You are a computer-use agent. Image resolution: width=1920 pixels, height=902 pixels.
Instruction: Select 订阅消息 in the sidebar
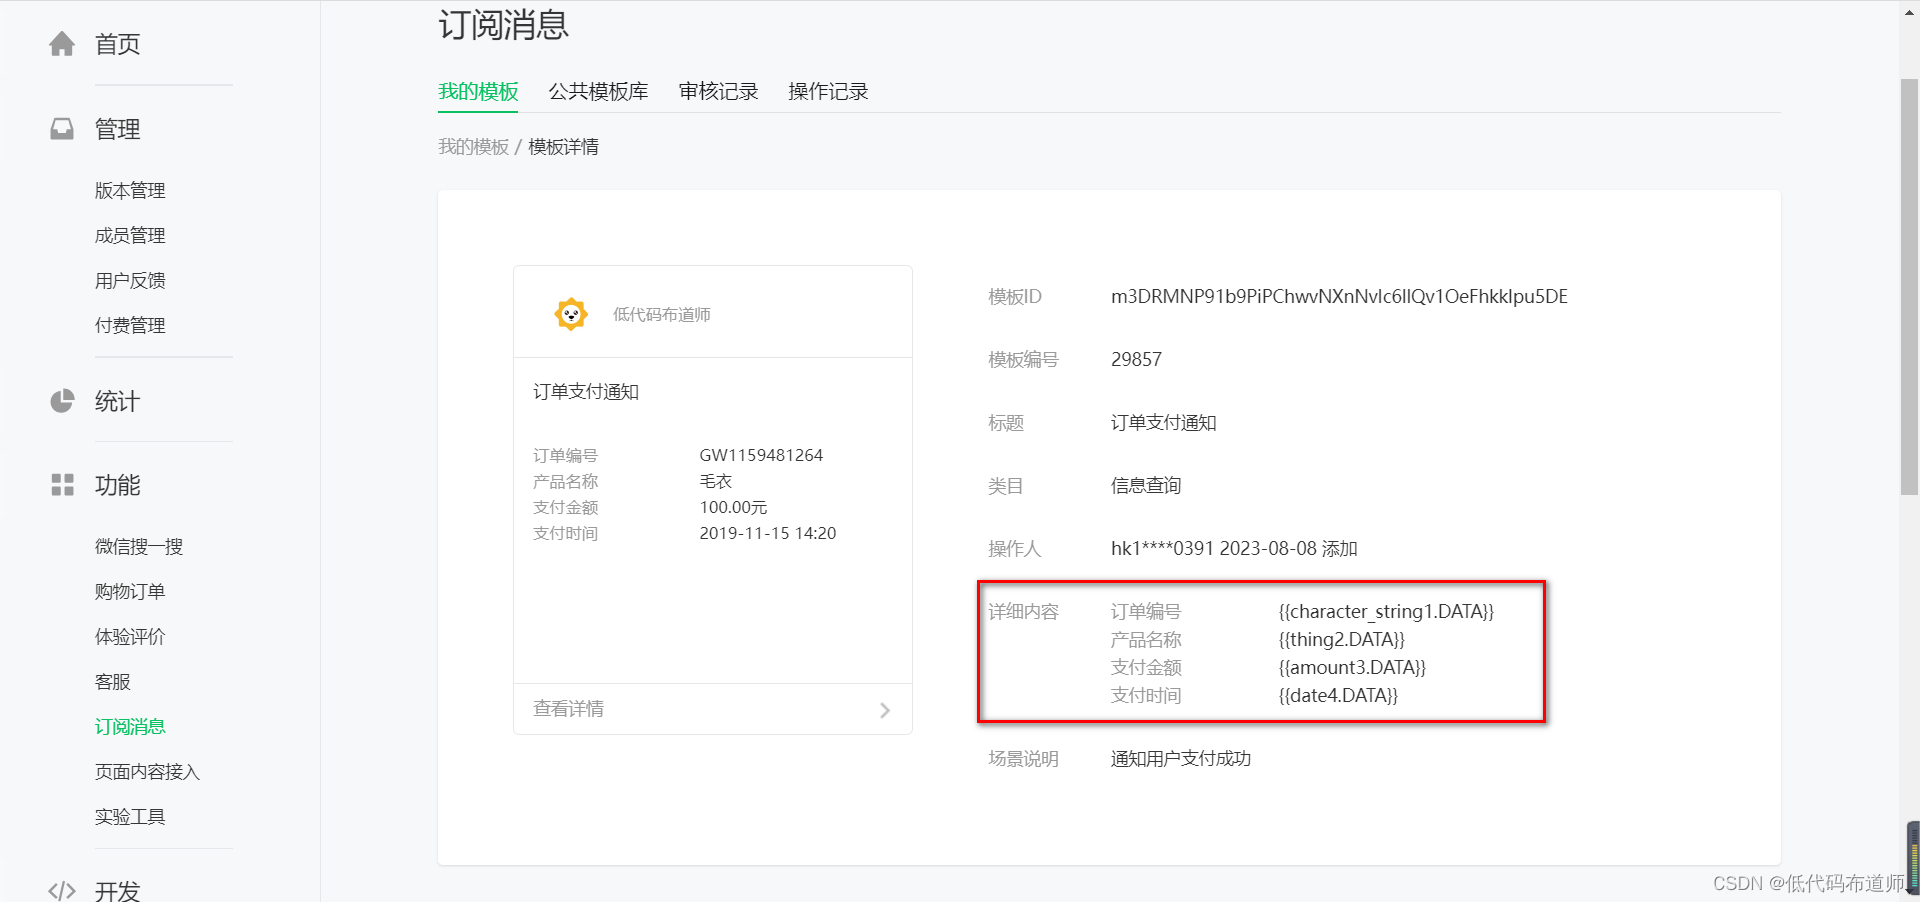pos(130,726)
